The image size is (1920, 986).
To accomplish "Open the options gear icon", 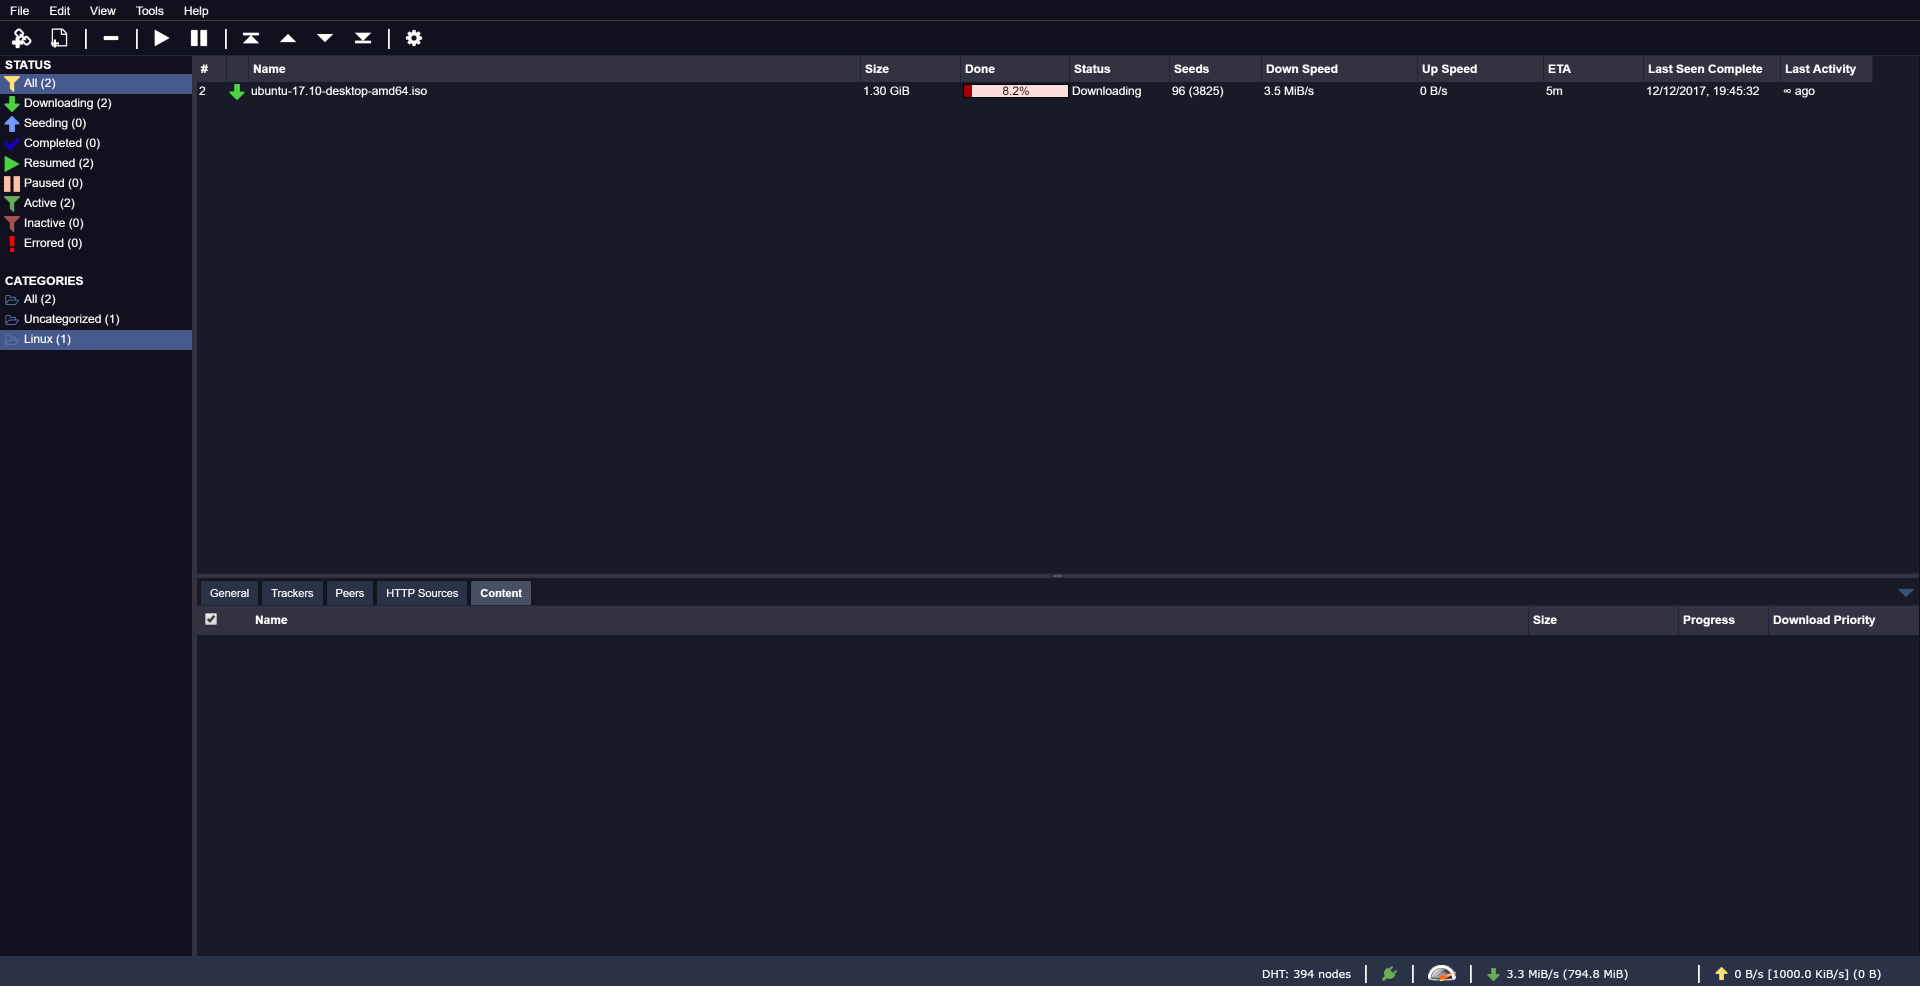I will pyautogui.click(x=414, y=38).
